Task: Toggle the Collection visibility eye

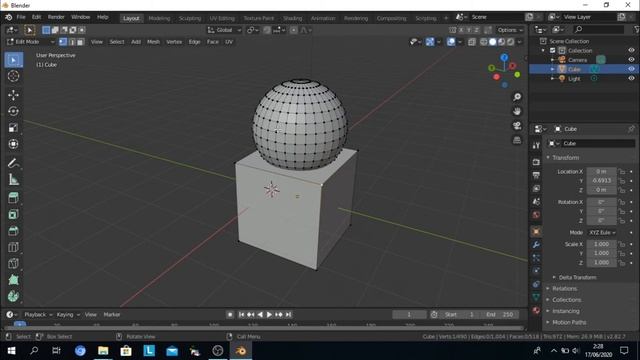Action: pyautogui.click(x=631, y=51)
